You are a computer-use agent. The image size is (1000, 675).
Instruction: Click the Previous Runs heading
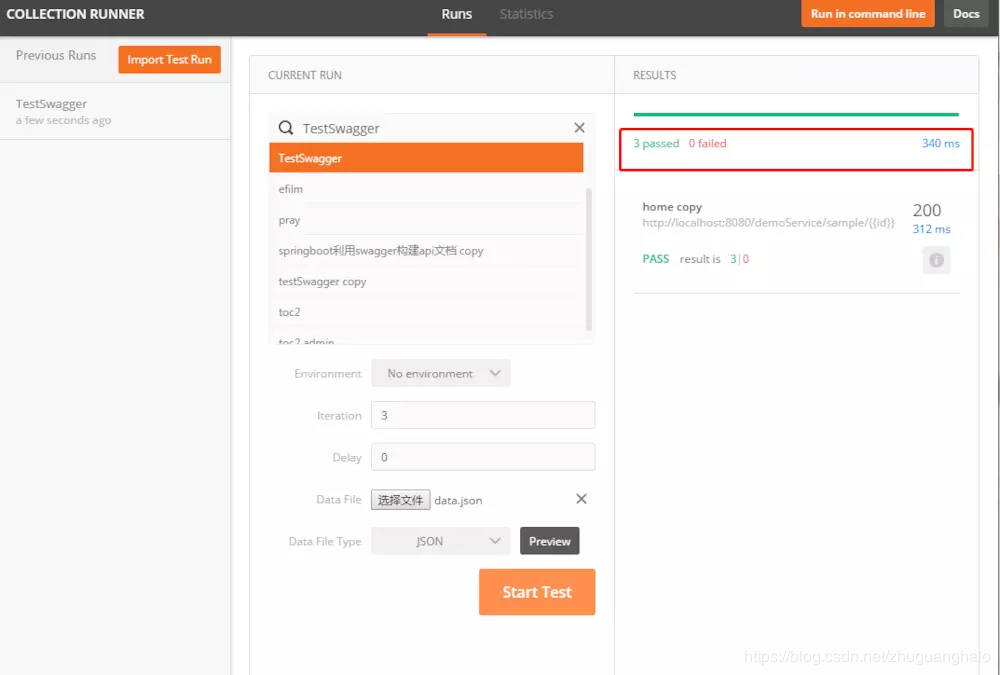tap(56, 56)
